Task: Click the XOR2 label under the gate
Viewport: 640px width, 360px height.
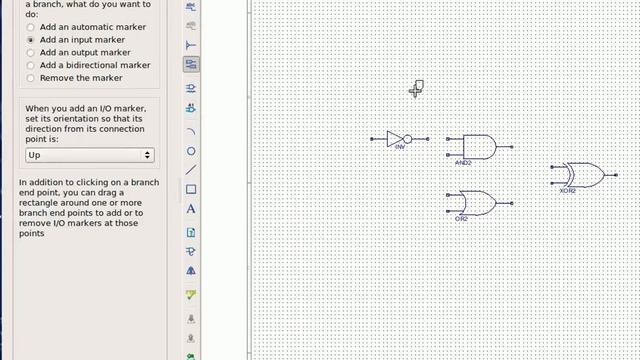Action: pos(567,191)
